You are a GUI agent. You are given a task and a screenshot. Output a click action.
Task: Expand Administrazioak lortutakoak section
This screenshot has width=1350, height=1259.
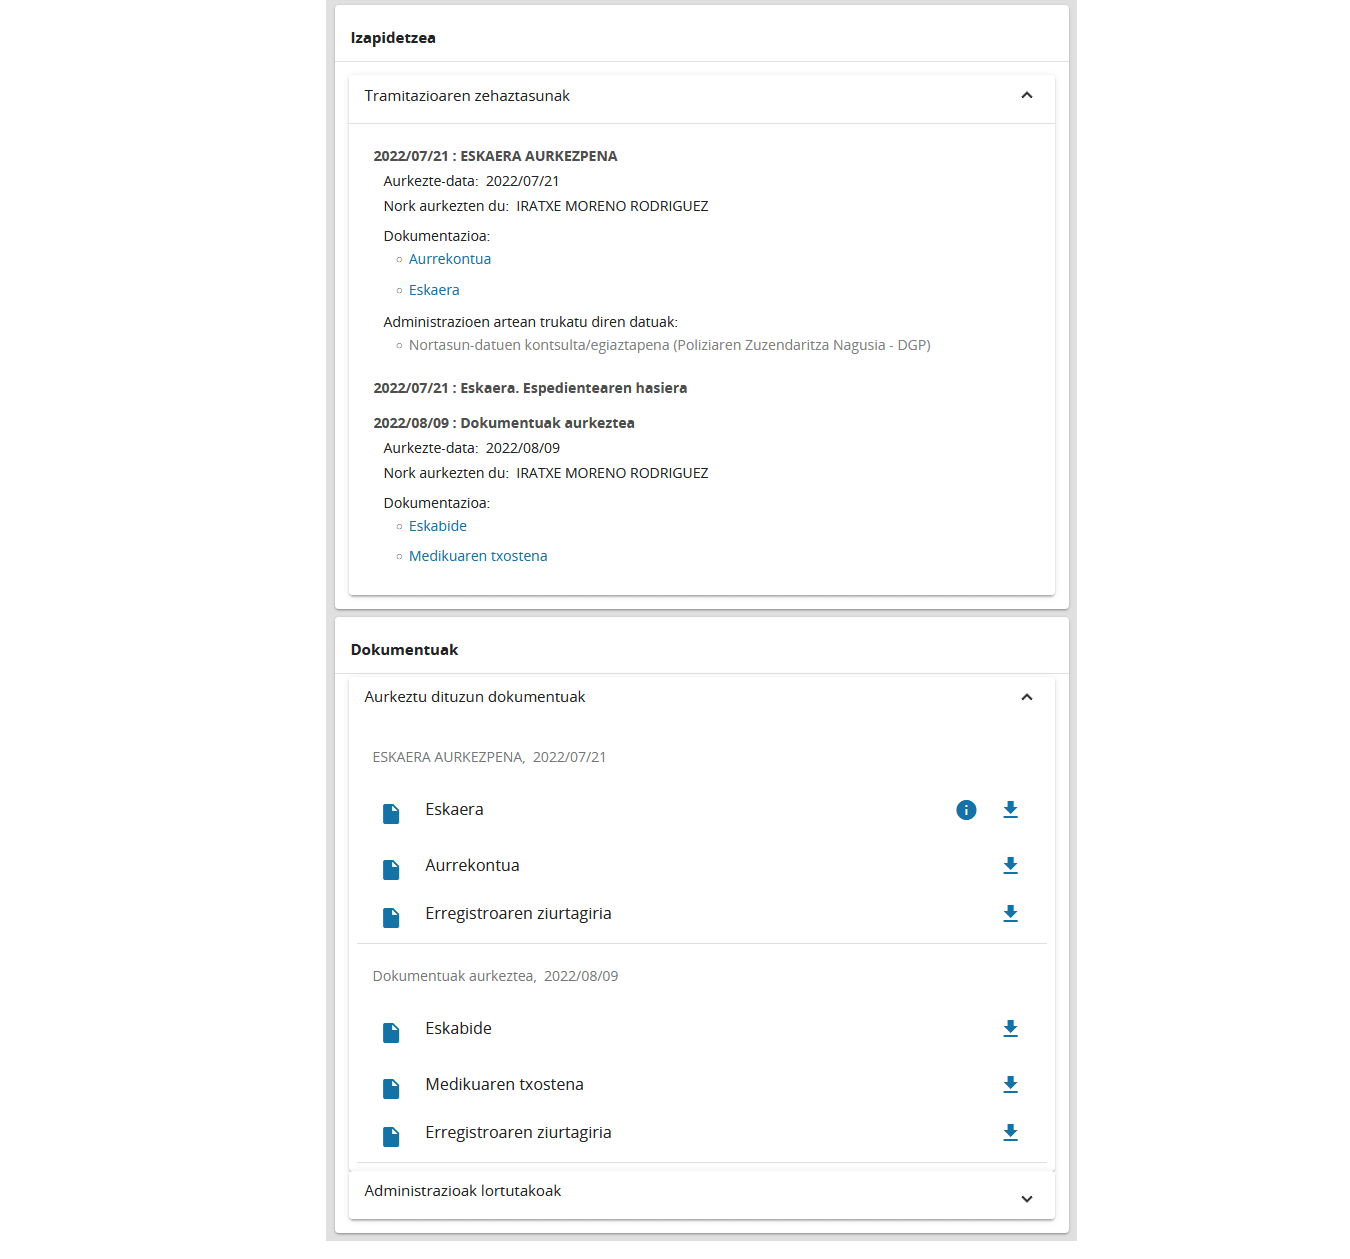1026,1198
